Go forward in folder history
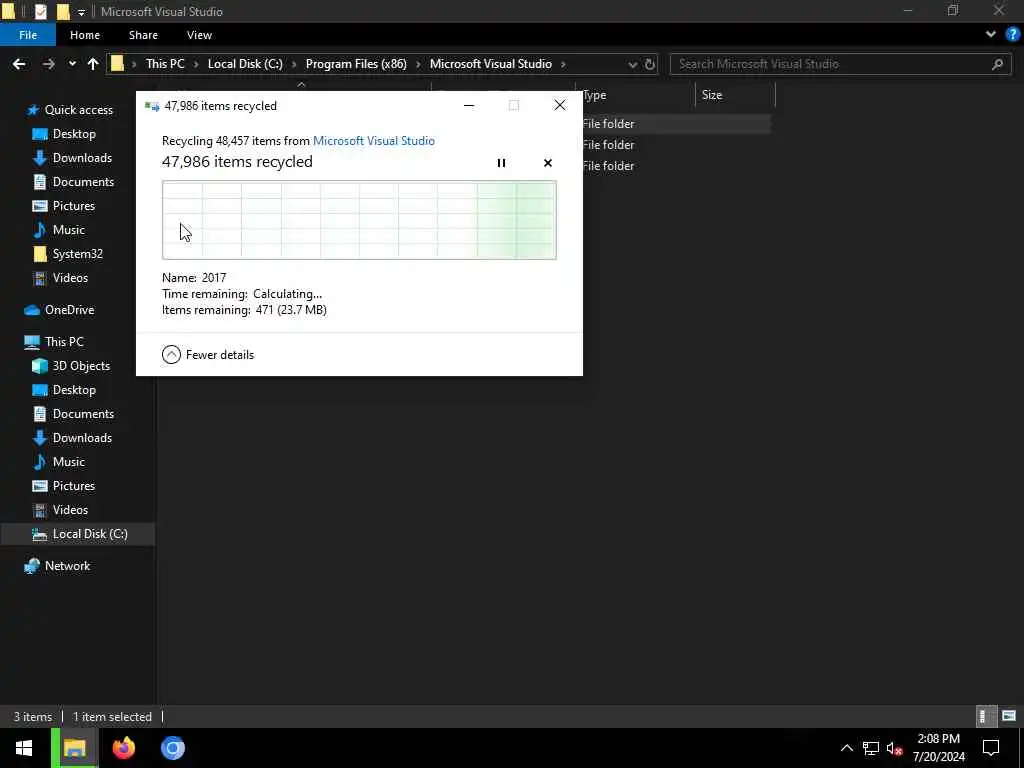The image size is (1024, 768). pyautogui.click(x=48, y=64)
